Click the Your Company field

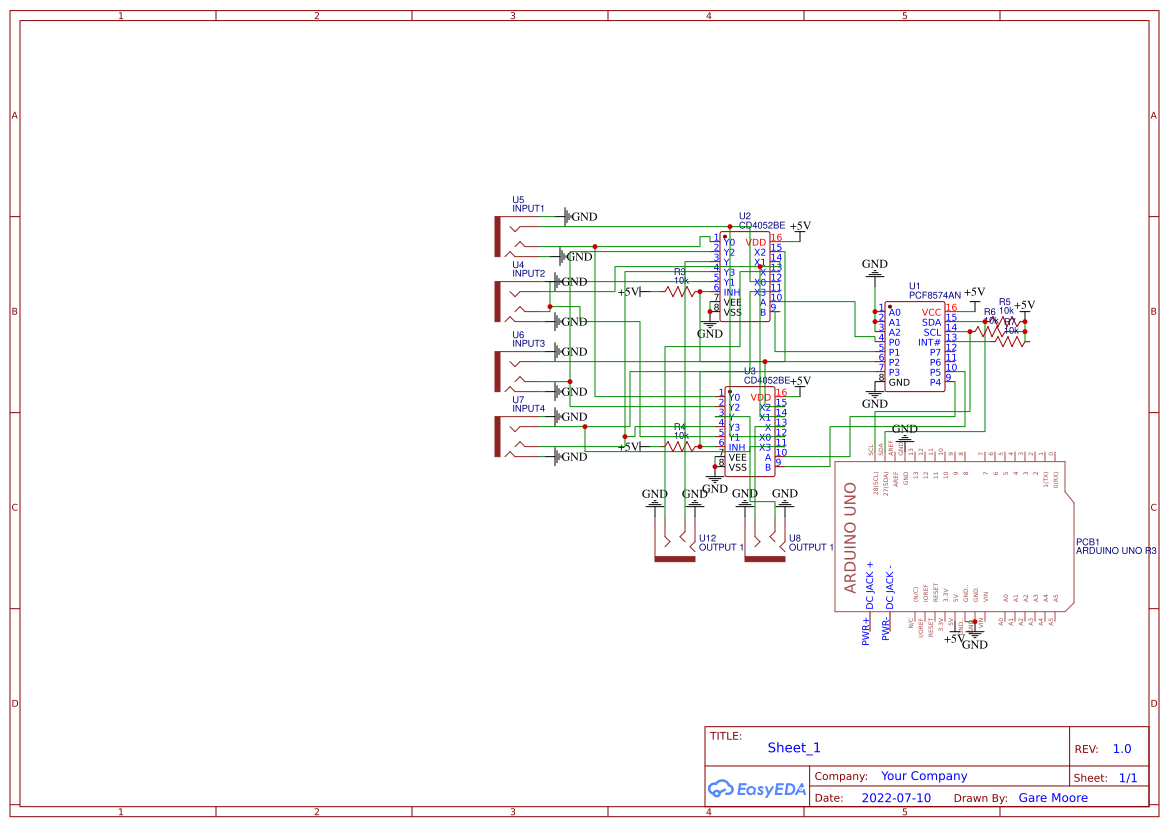tap(923, 776)
